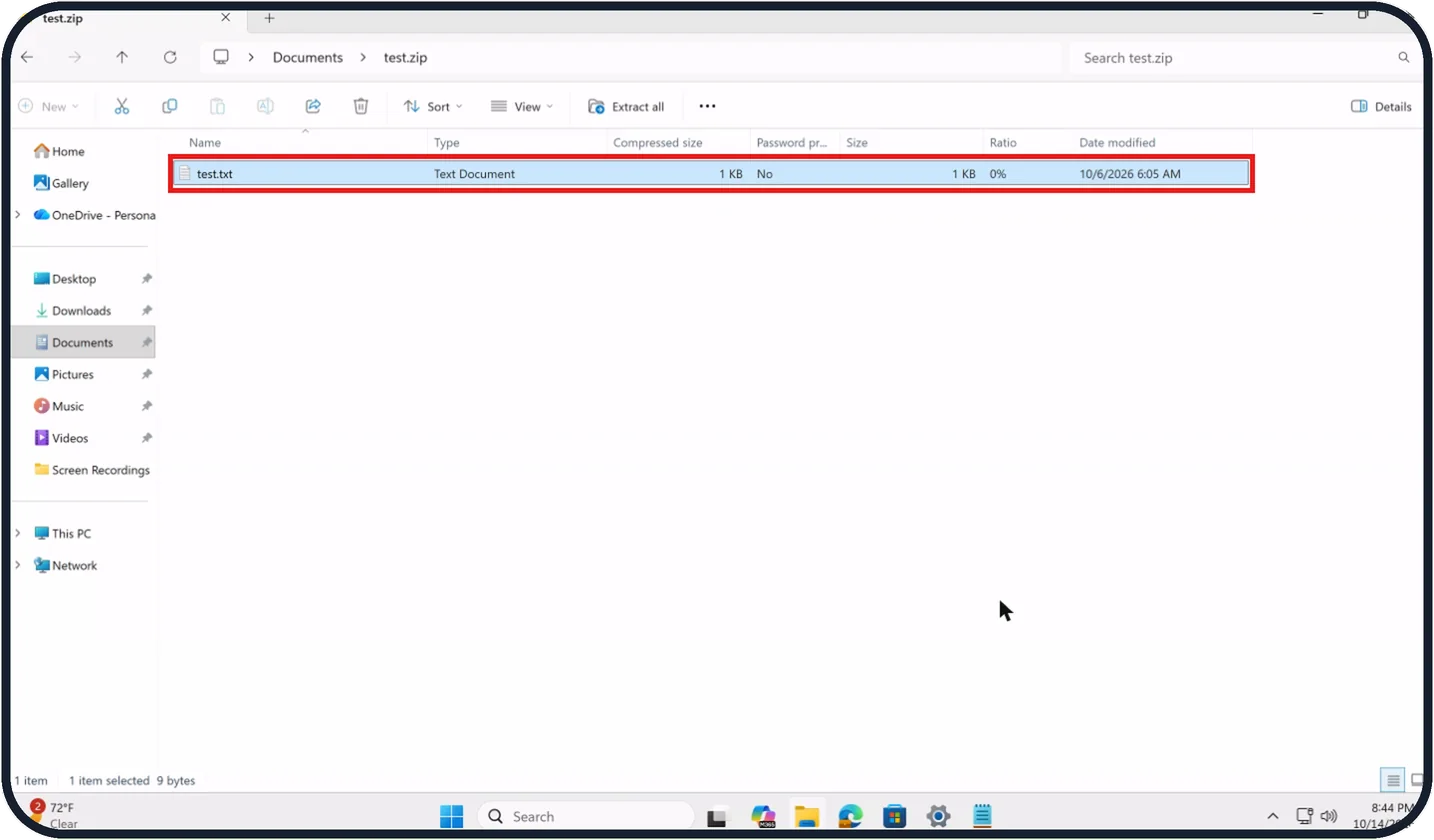Open Microsoft Edge from taskbar
The height and width of the screenshot is (840, 1434).
850,816
